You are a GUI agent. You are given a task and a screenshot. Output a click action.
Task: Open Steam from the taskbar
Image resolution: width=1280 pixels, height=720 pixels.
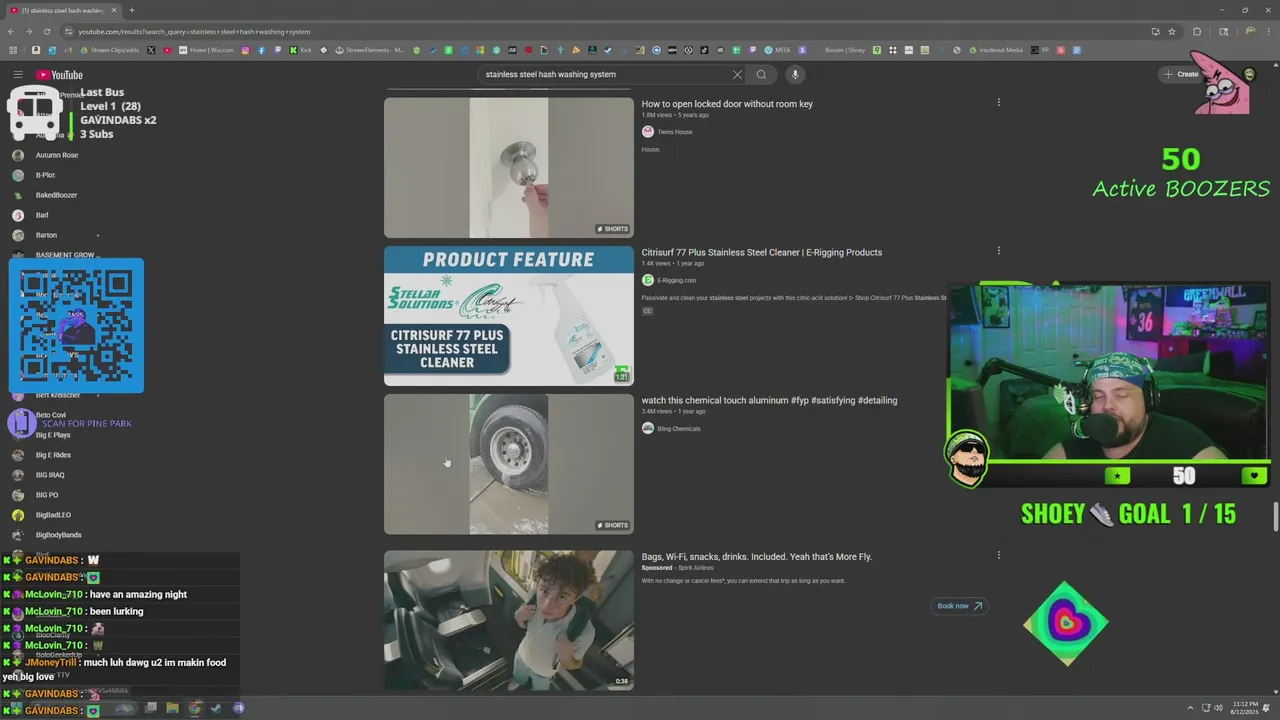pos(216,708)
